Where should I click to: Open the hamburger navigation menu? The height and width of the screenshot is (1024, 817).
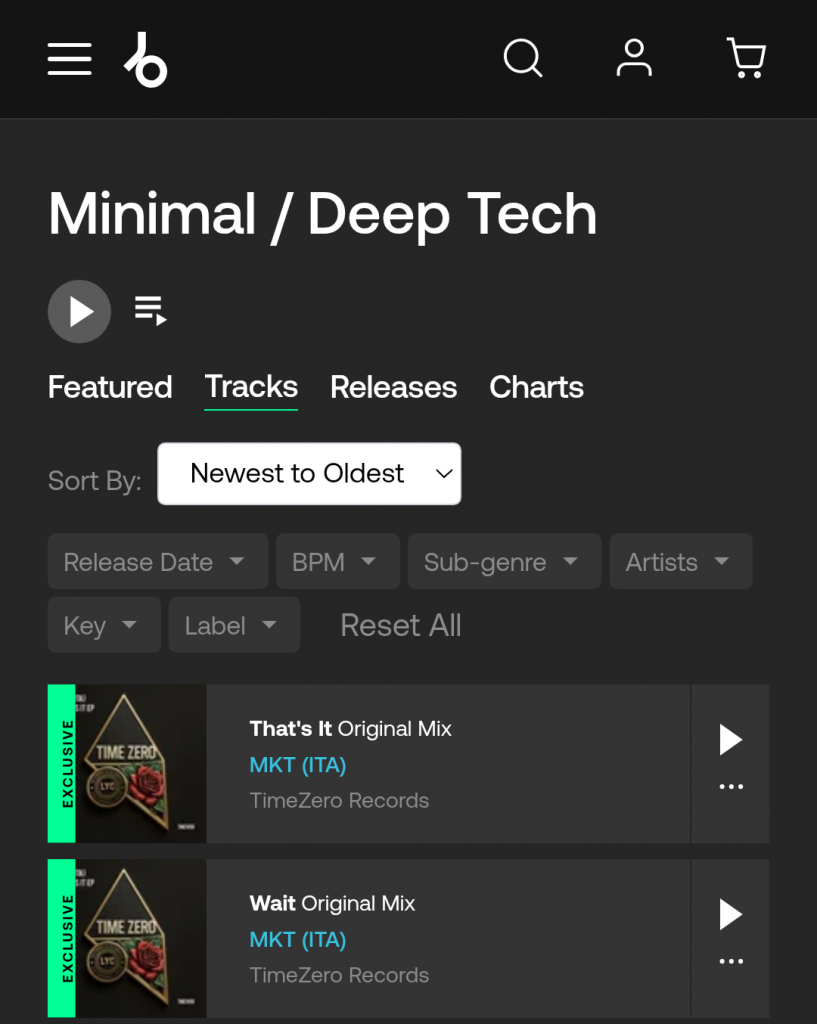coord(69,59)
